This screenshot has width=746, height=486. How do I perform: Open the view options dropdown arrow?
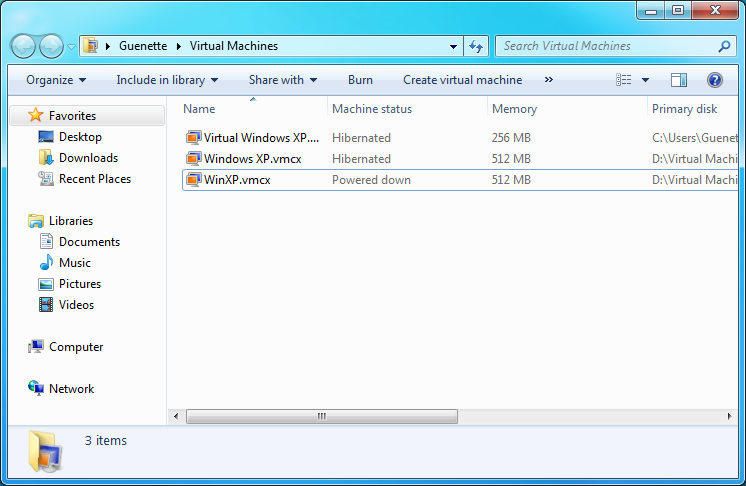645,80
